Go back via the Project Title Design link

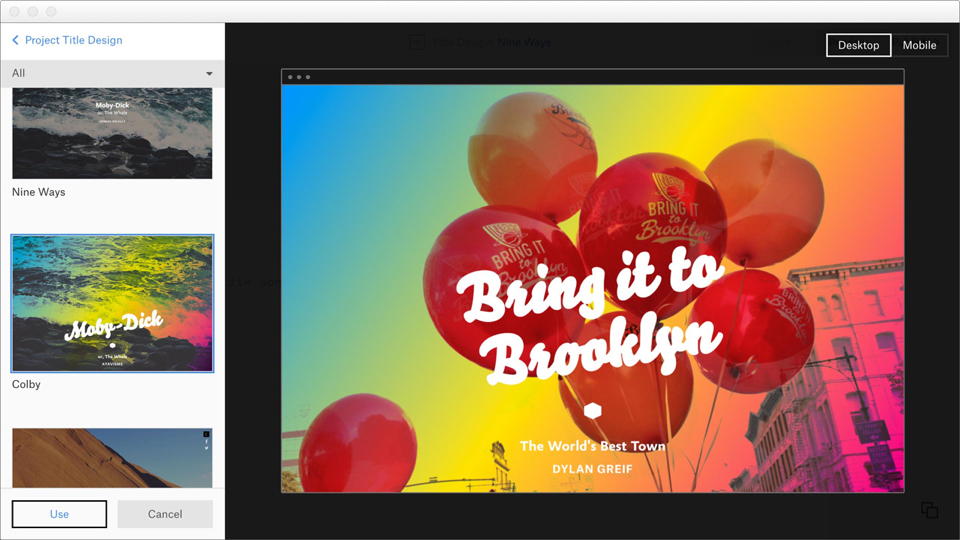pyautogui.click(x=74, y=41)
